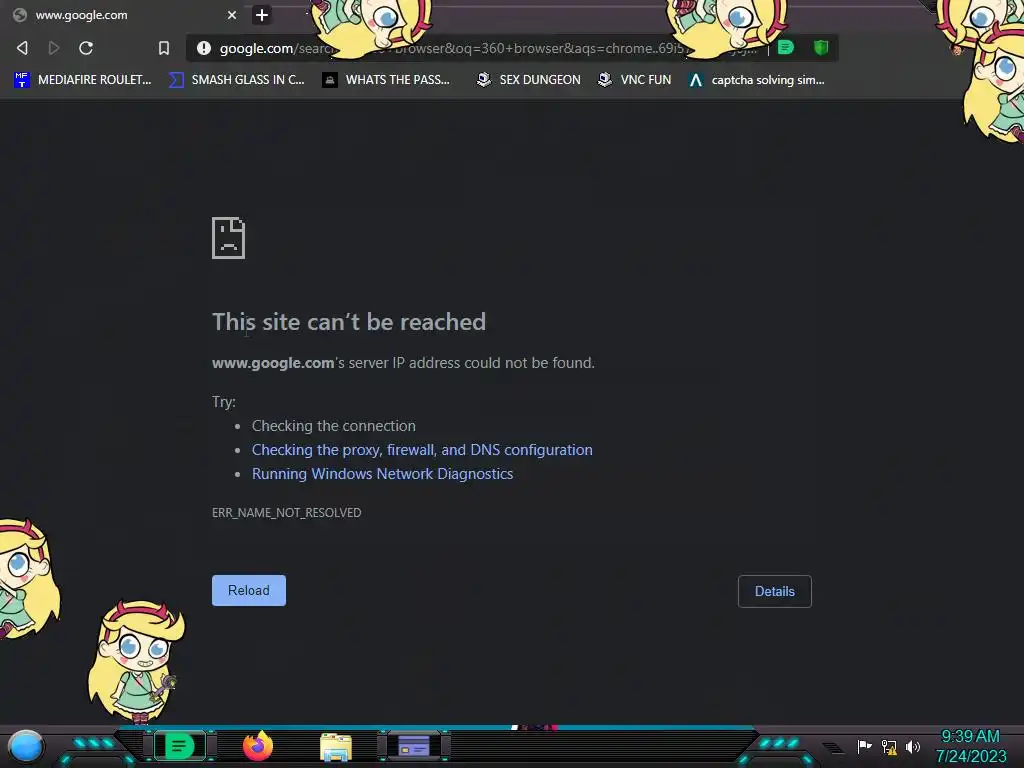Open the clock showing 9:39 AM
This screenshot has height=768, width=1024.
point(970,746)
